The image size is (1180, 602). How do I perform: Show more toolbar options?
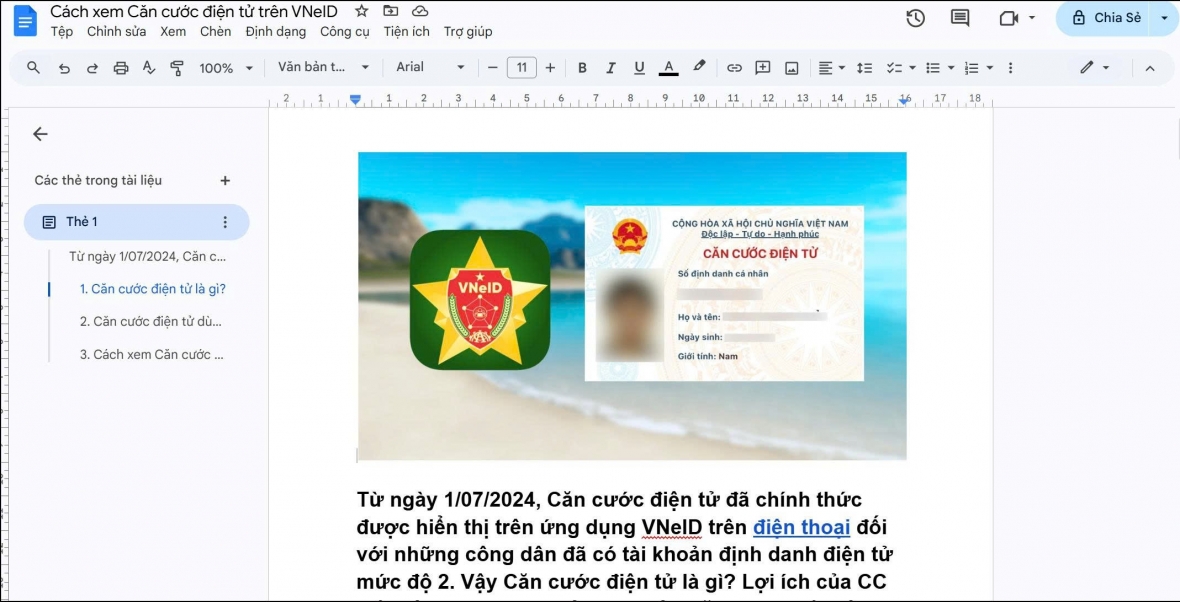tap(1010, 68)
